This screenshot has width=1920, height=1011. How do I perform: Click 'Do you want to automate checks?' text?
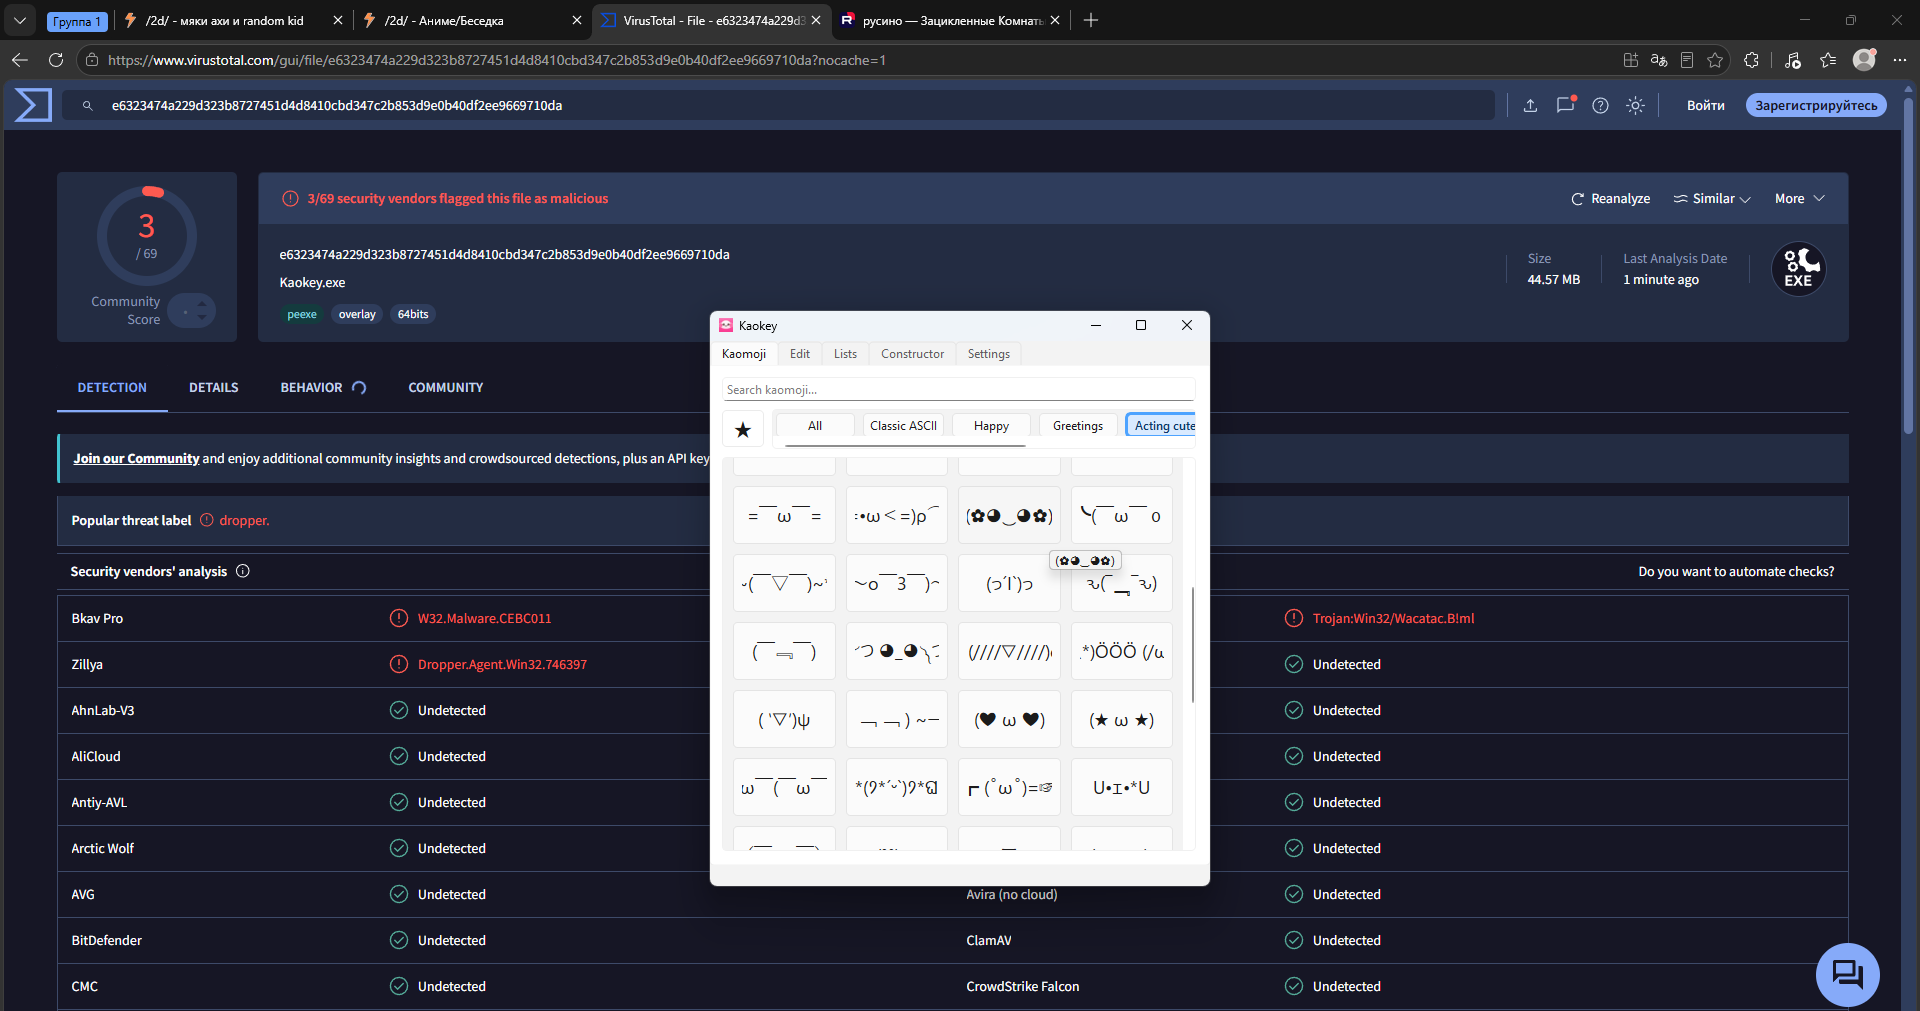point(1736,572)
